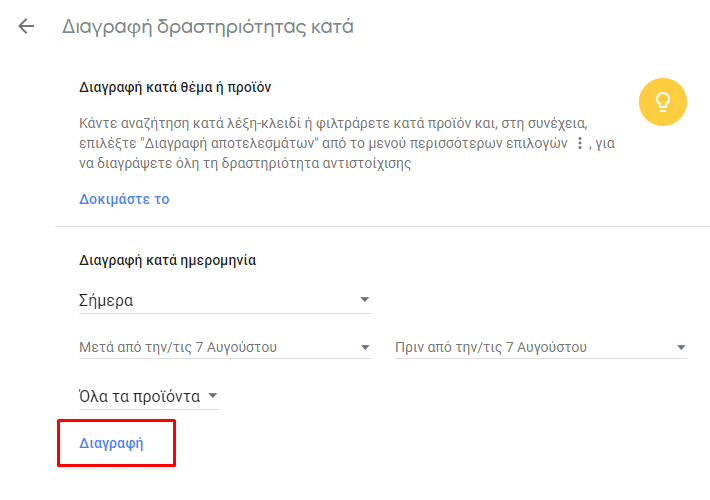Screen dimensions: 710x500
Task: Click the three-dot more options icon in description
Action: coord(580,144)
